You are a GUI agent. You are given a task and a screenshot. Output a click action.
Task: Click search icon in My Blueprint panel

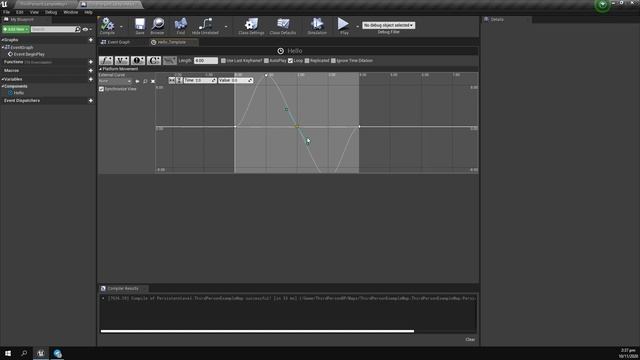(78, 29)
